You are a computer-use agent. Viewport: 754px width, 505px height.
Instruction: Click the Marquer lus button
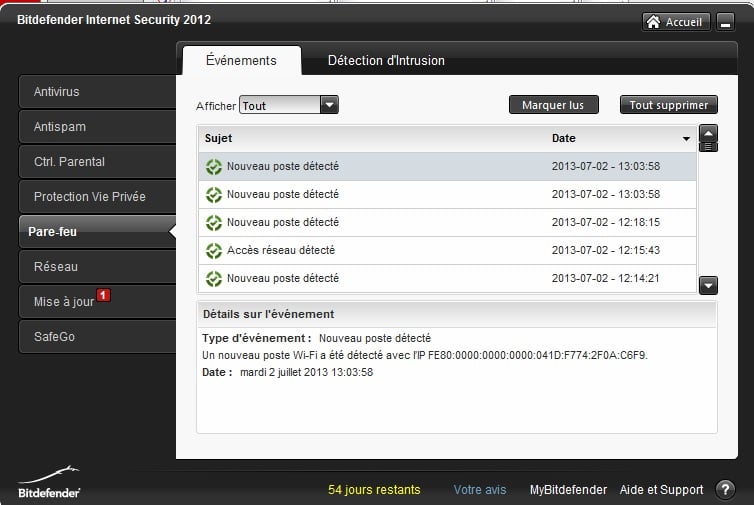[553, 105]
